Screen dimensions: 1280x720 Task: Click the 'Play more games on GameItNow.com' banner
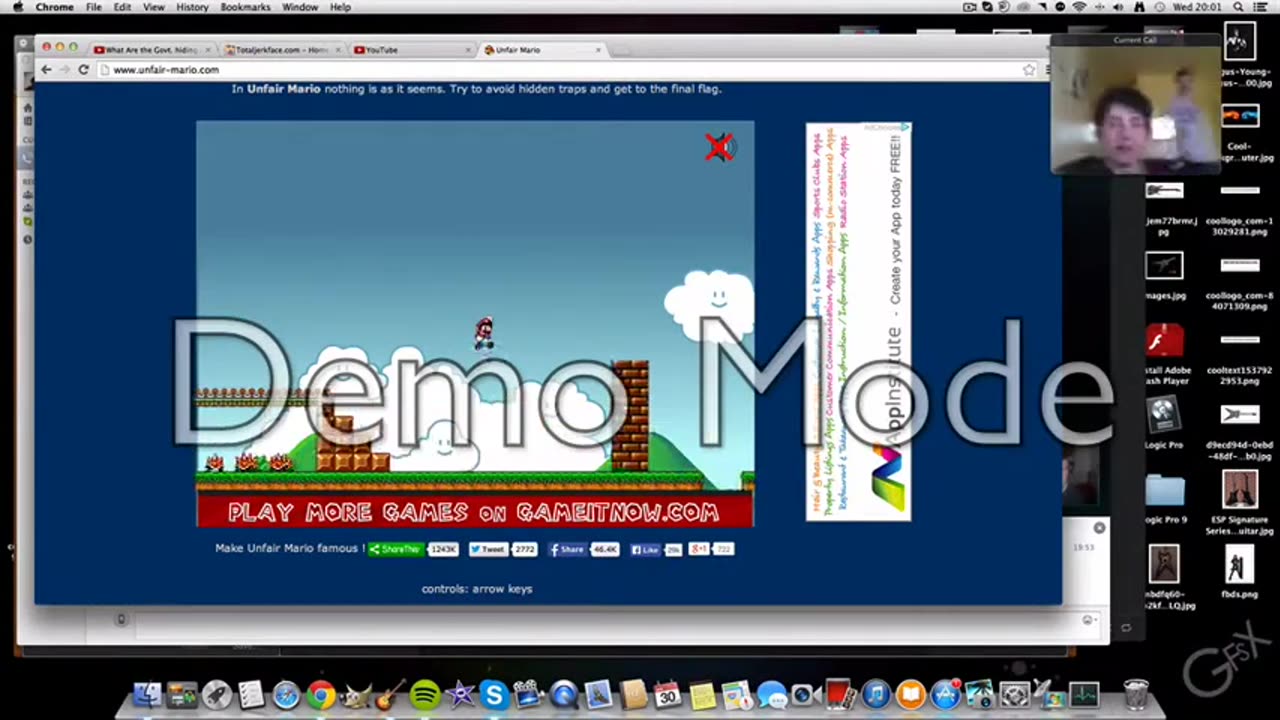tap(474, 512)
